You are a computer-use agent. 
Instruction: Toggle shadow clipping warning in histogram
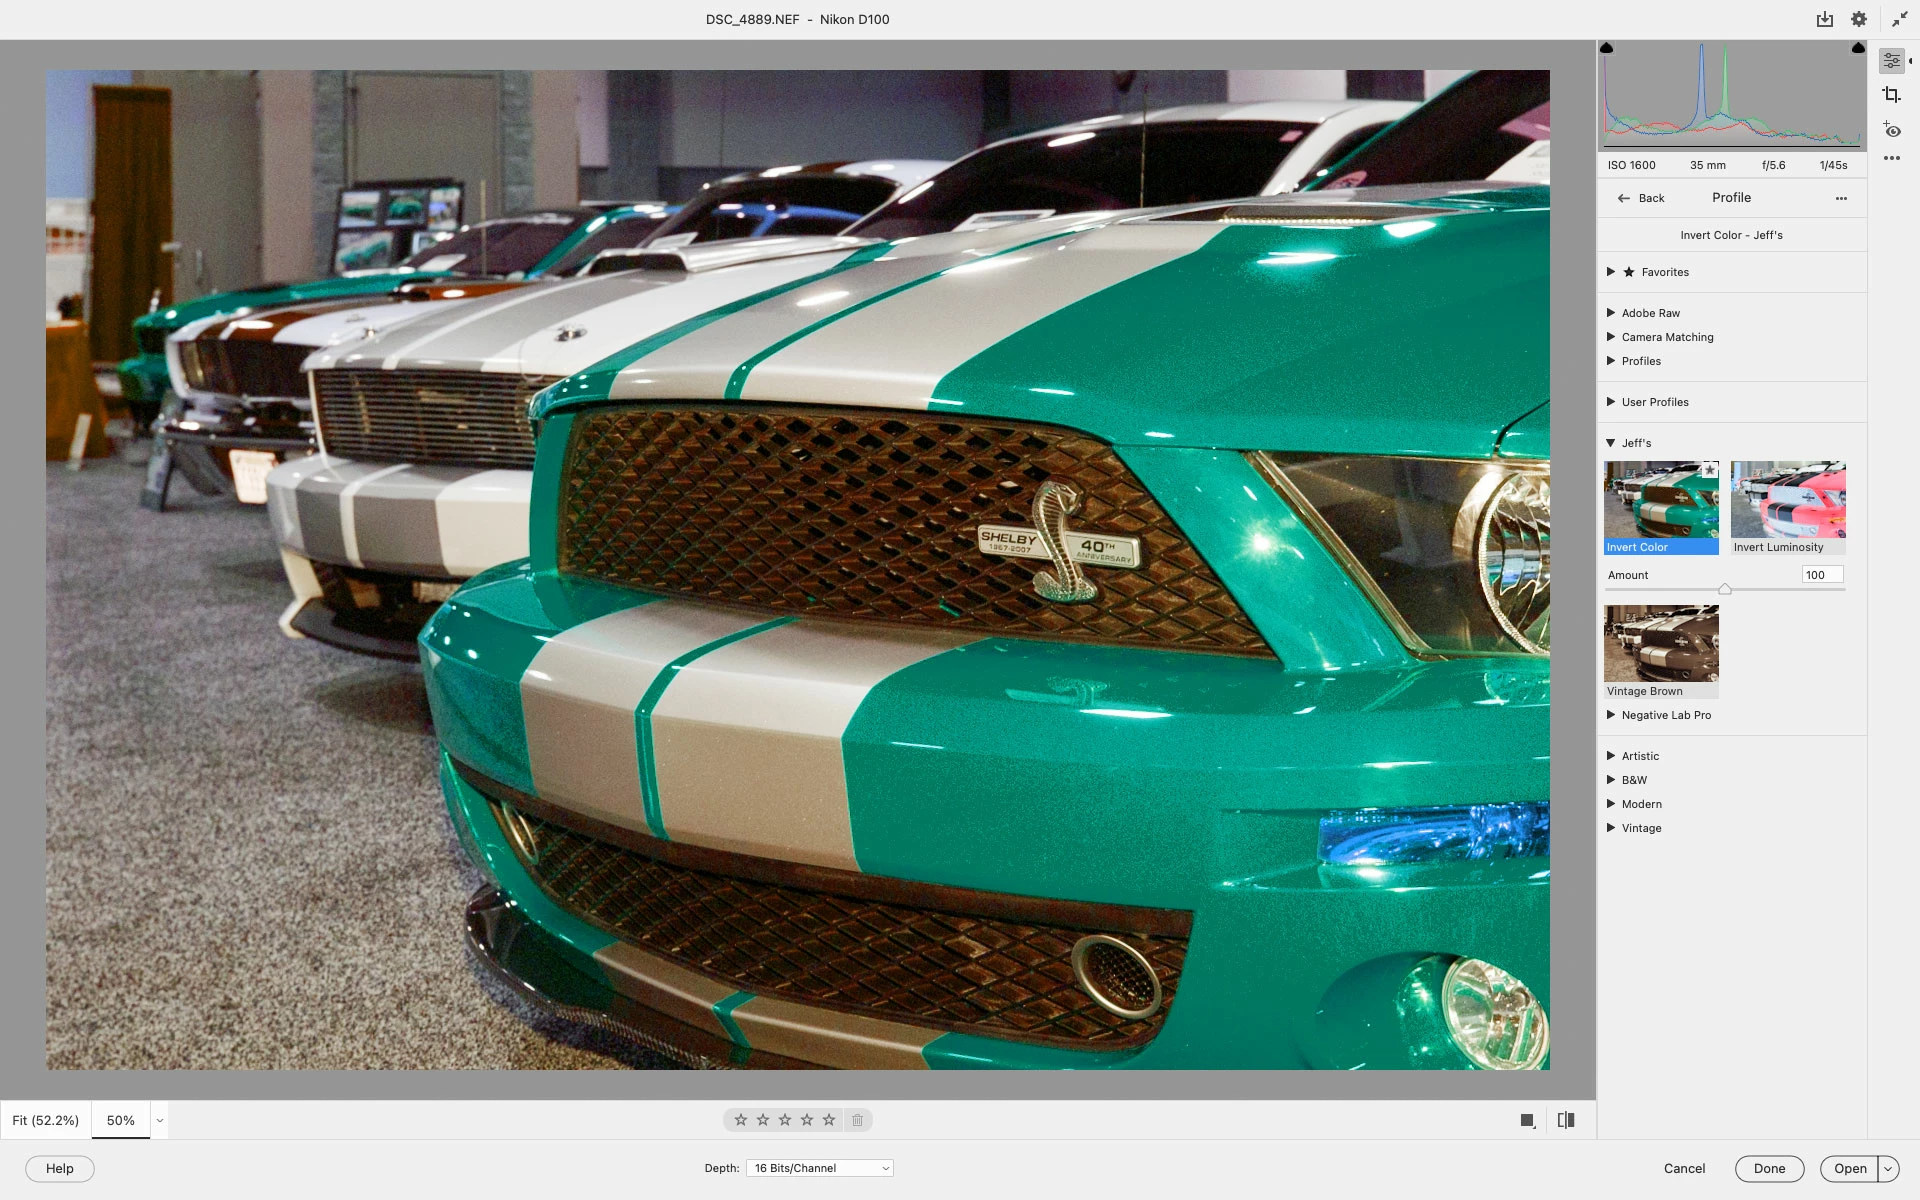click(x=1607, y=48)
